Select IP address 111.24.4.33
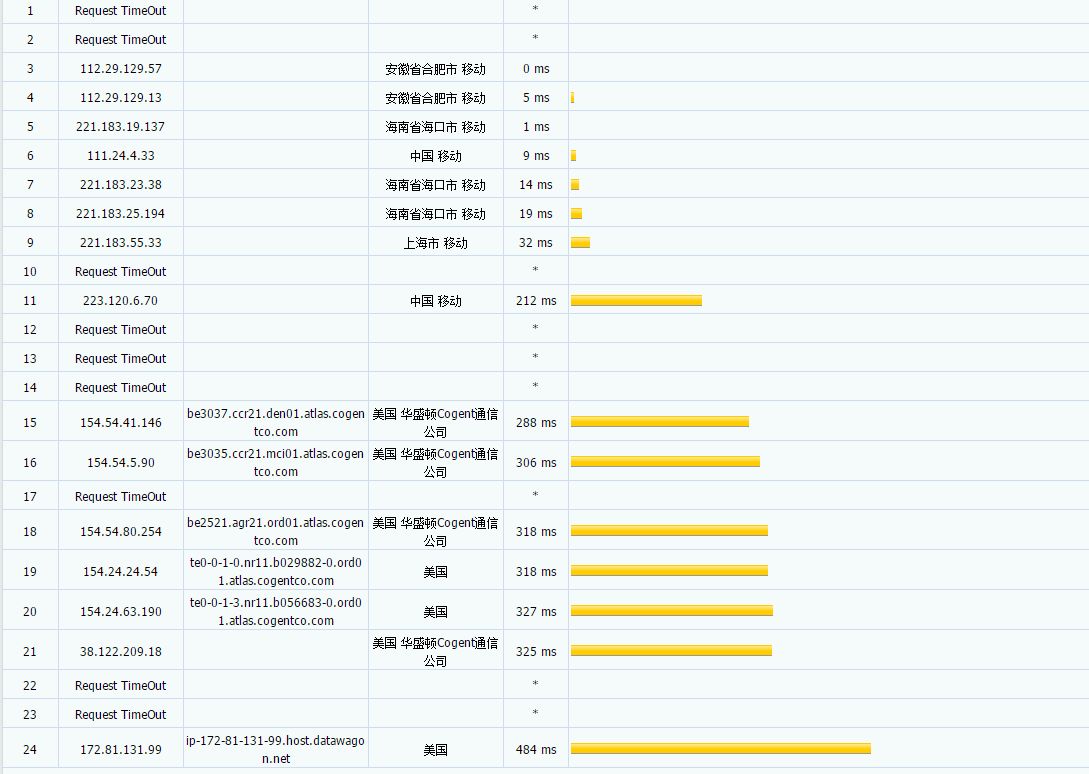 (x=121, y=156)
